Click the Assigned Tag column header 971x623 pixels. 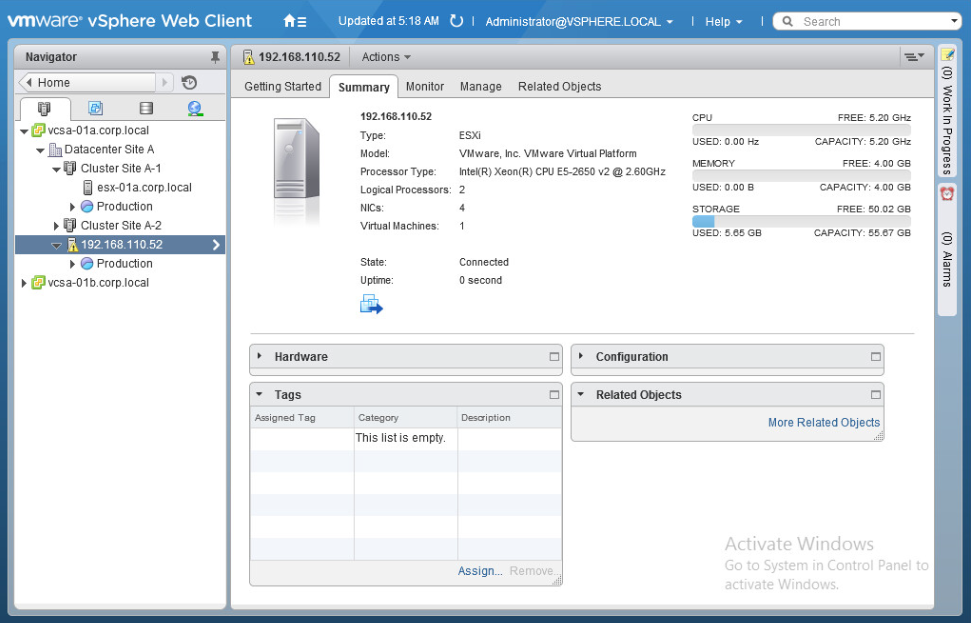302,418
